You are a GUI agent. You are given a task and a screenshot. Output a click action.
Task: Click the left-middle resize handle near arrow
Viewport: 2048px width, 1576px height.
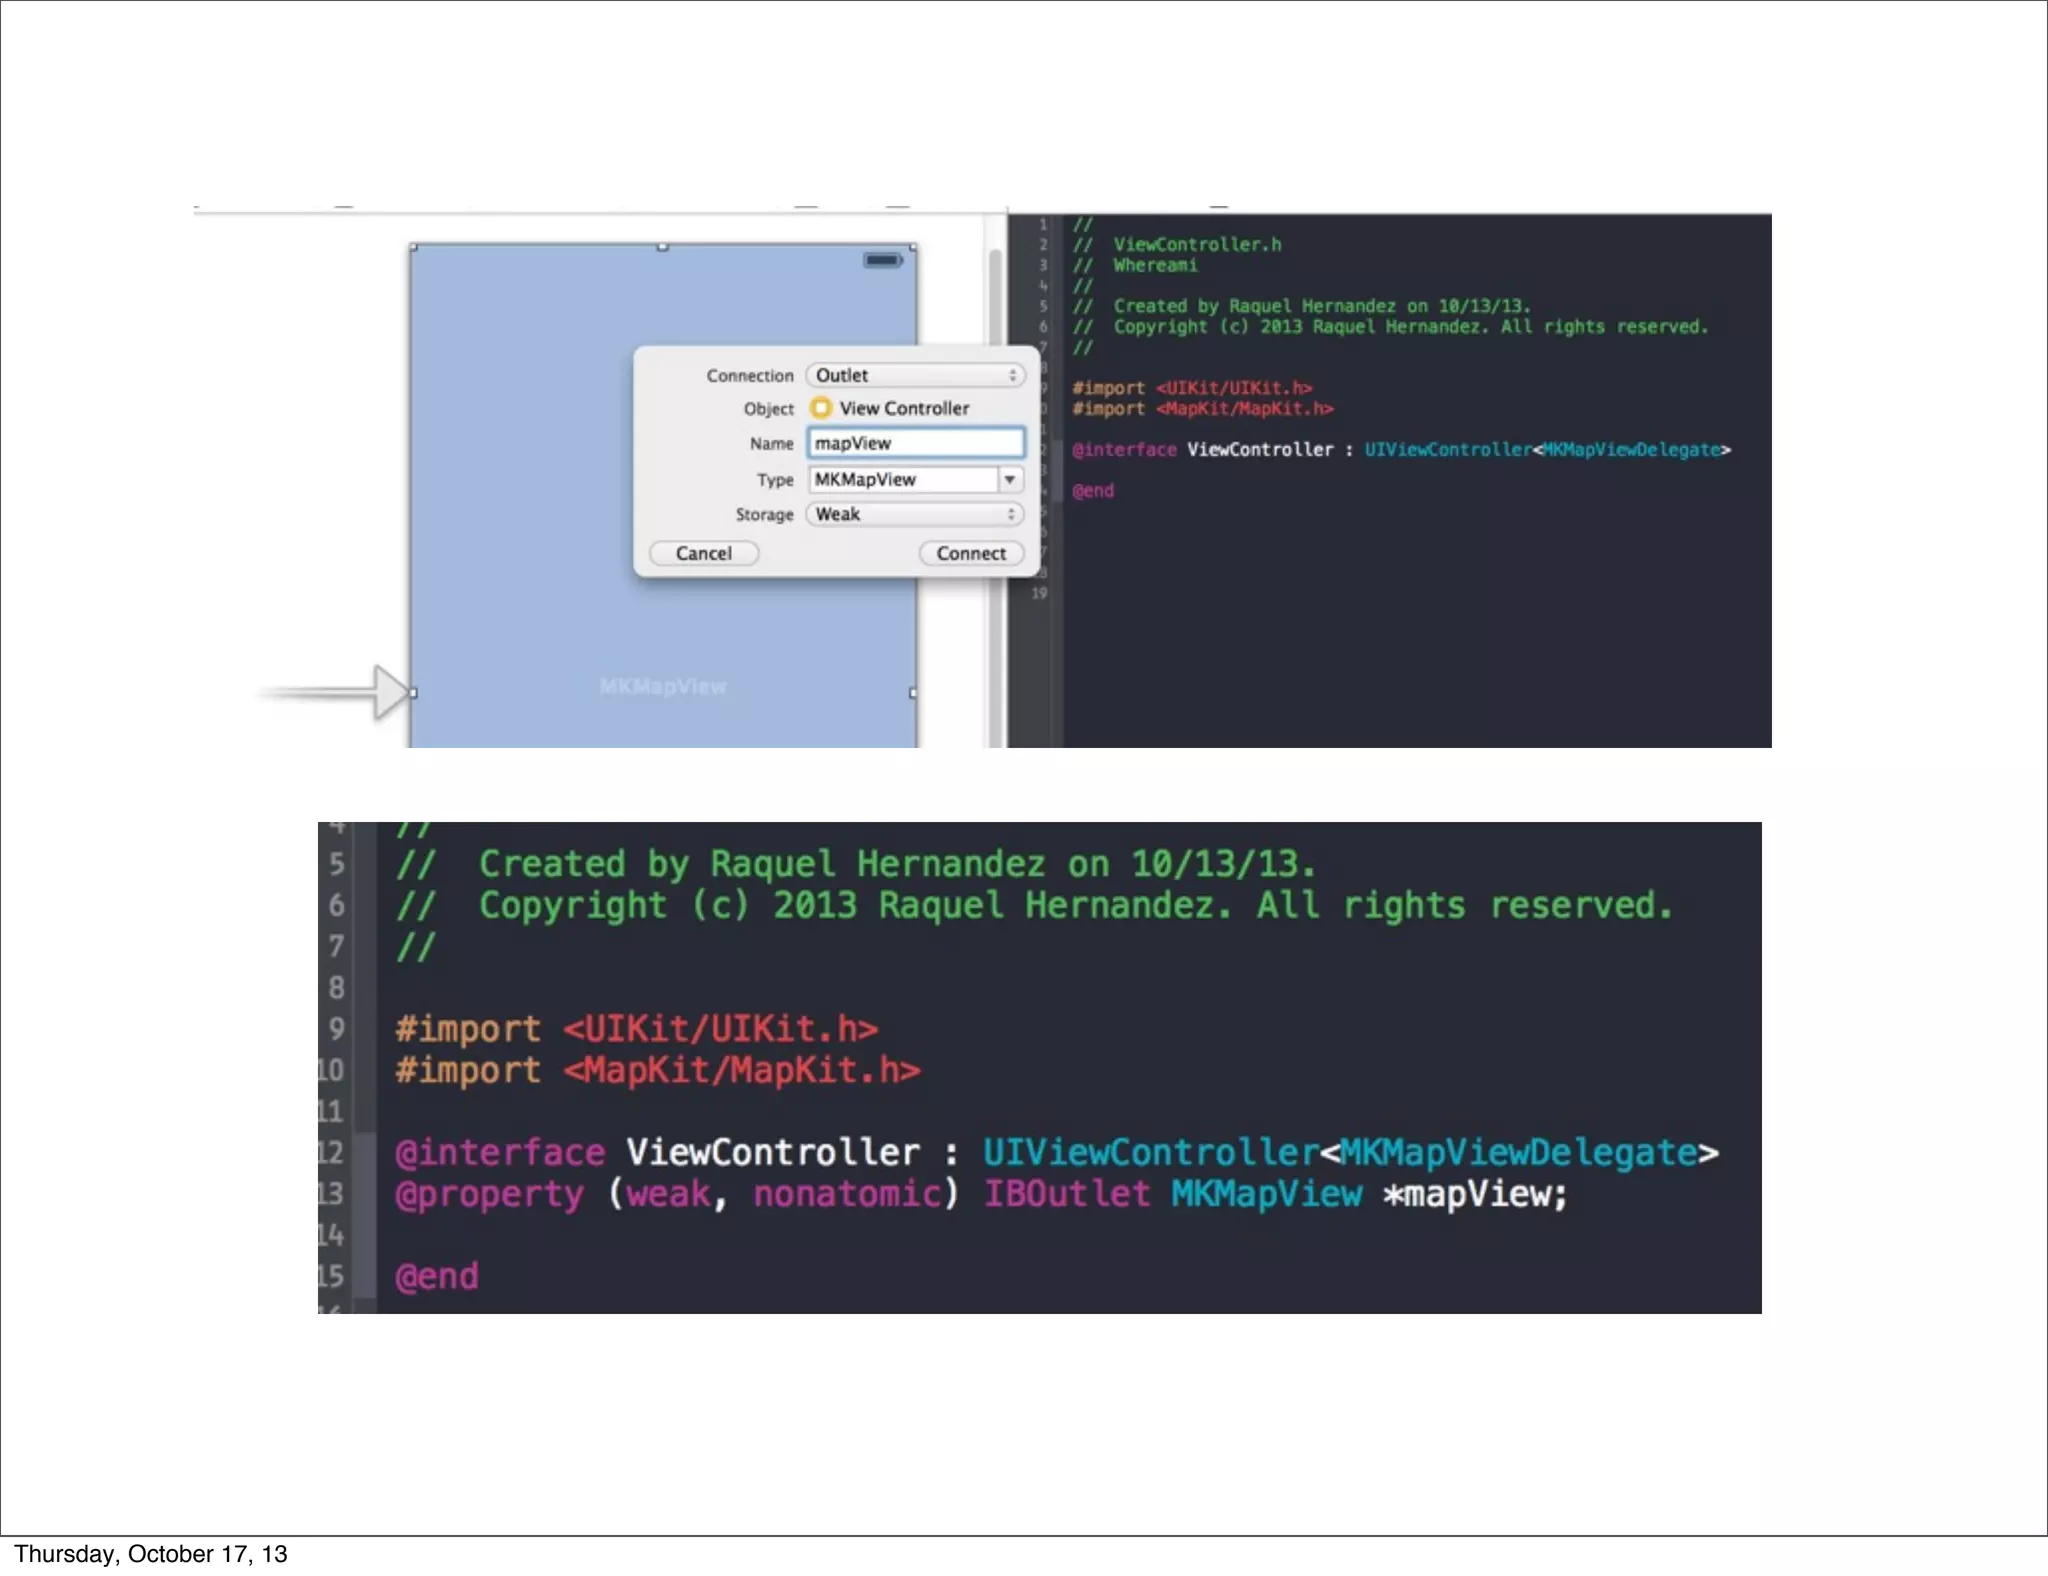pyautogui.click(x=413, y=692)
